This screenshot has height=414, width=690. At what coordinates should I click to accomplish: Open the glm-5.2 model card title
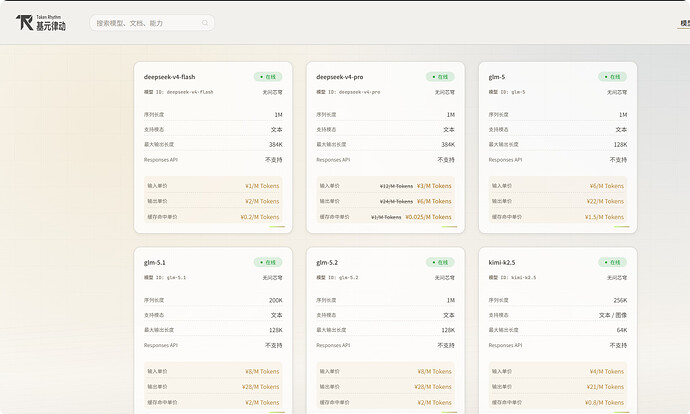click(x=327, y=262)
